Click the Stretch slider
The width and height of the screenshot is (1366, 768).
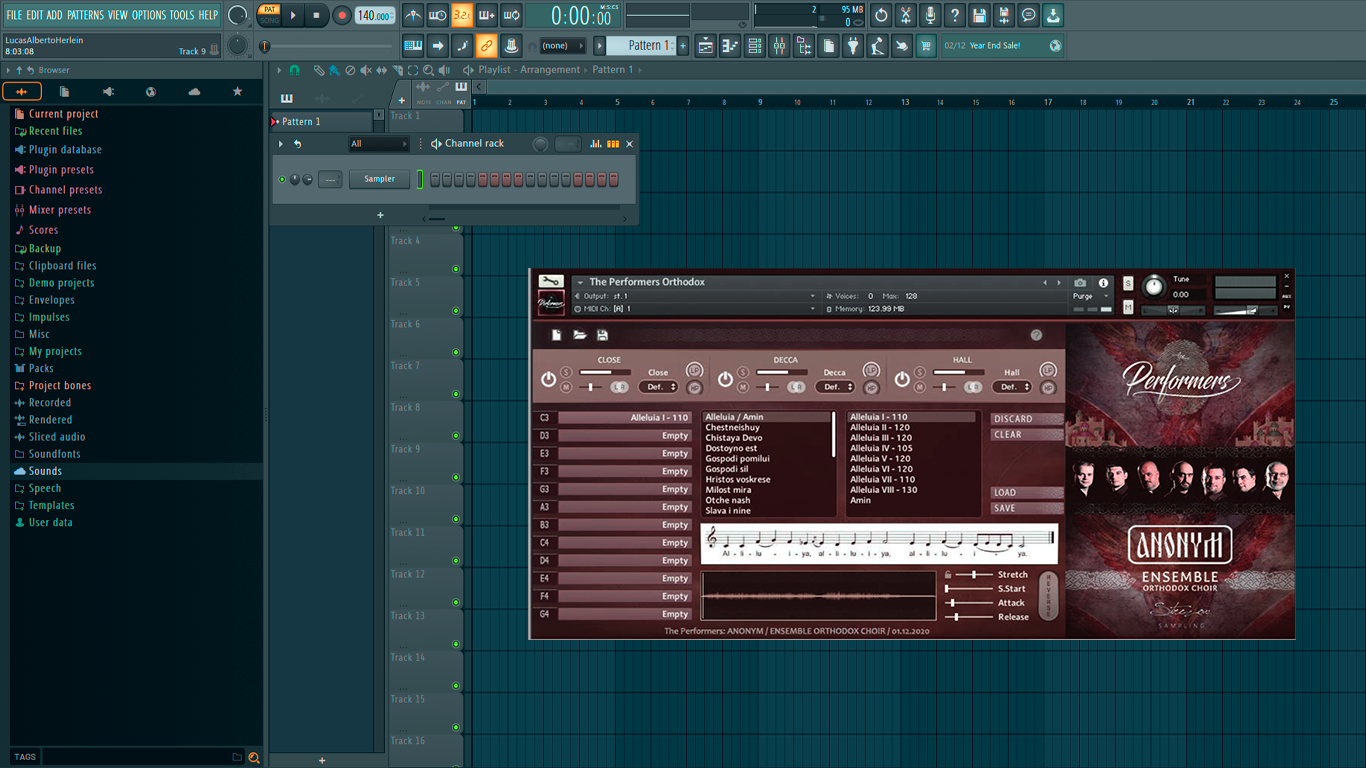point(973,575)
